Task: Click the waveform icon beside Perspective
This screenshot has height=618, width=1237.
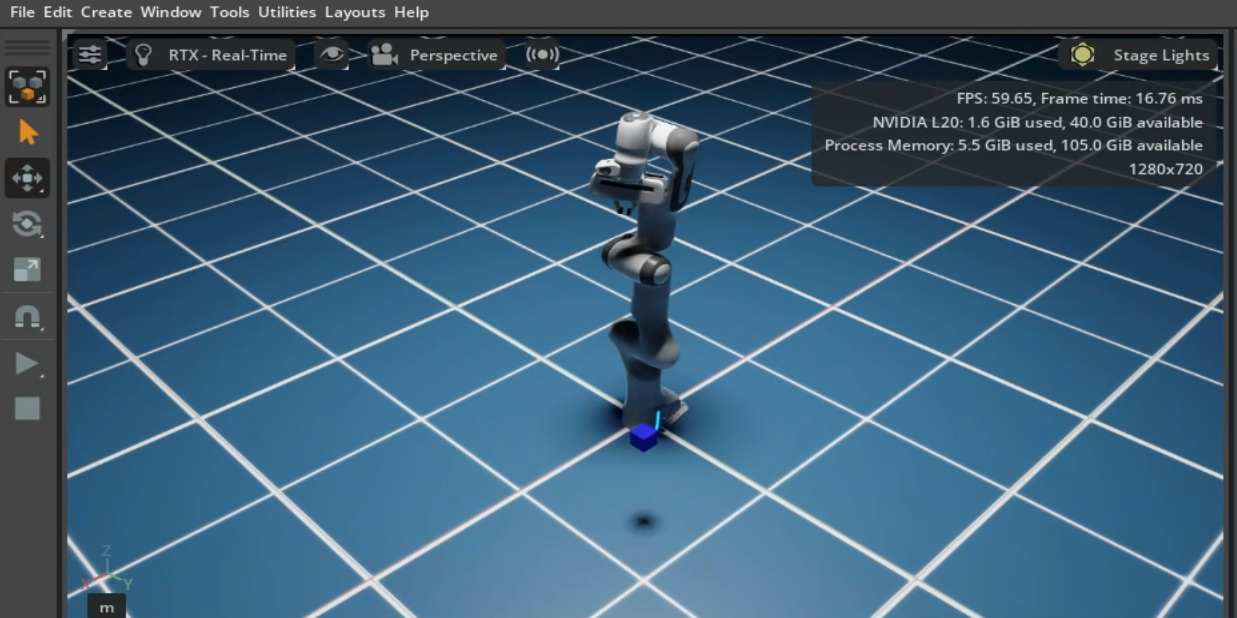Action: click(x=542, y=55)
